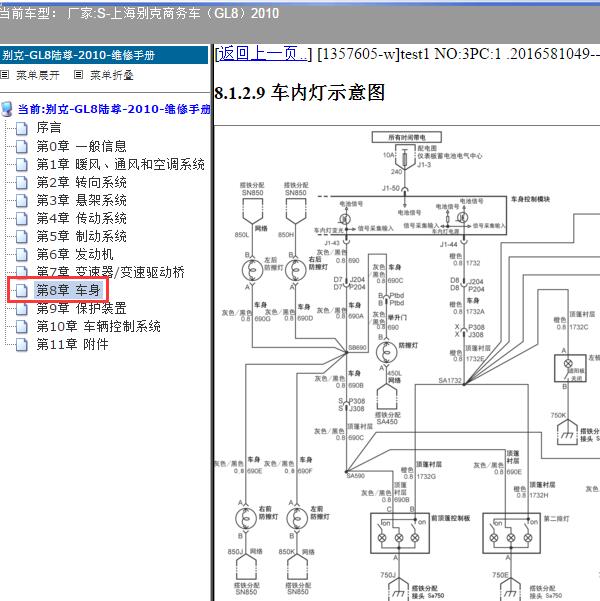Click the page icon beside 第9章
Image resolution: width=600 pixels, height=601 pixels.
click(22, 309)
